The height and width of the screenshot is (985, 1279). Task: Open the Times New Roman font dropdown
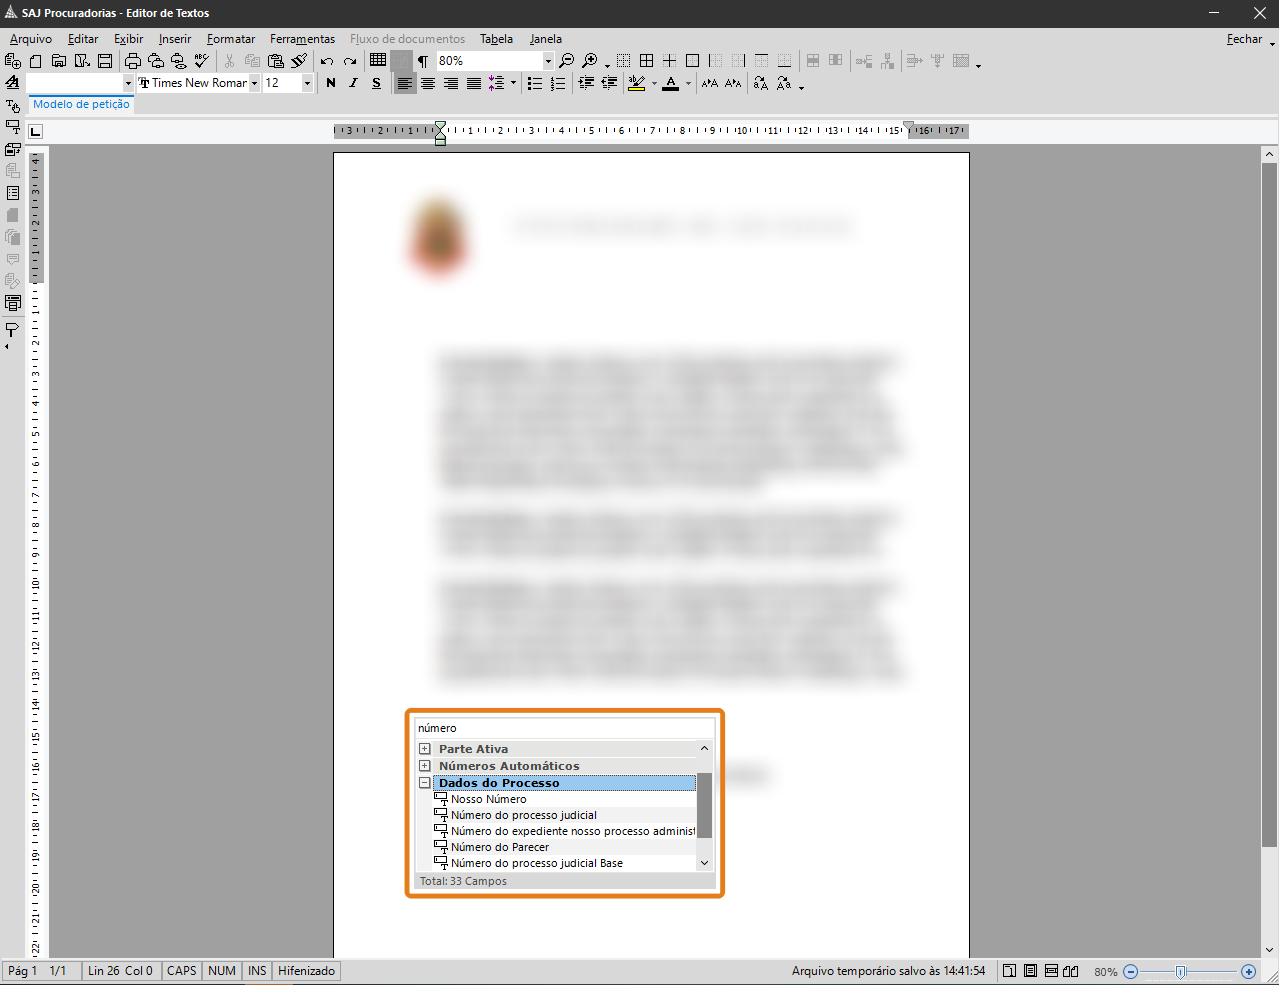pos(255,83)
